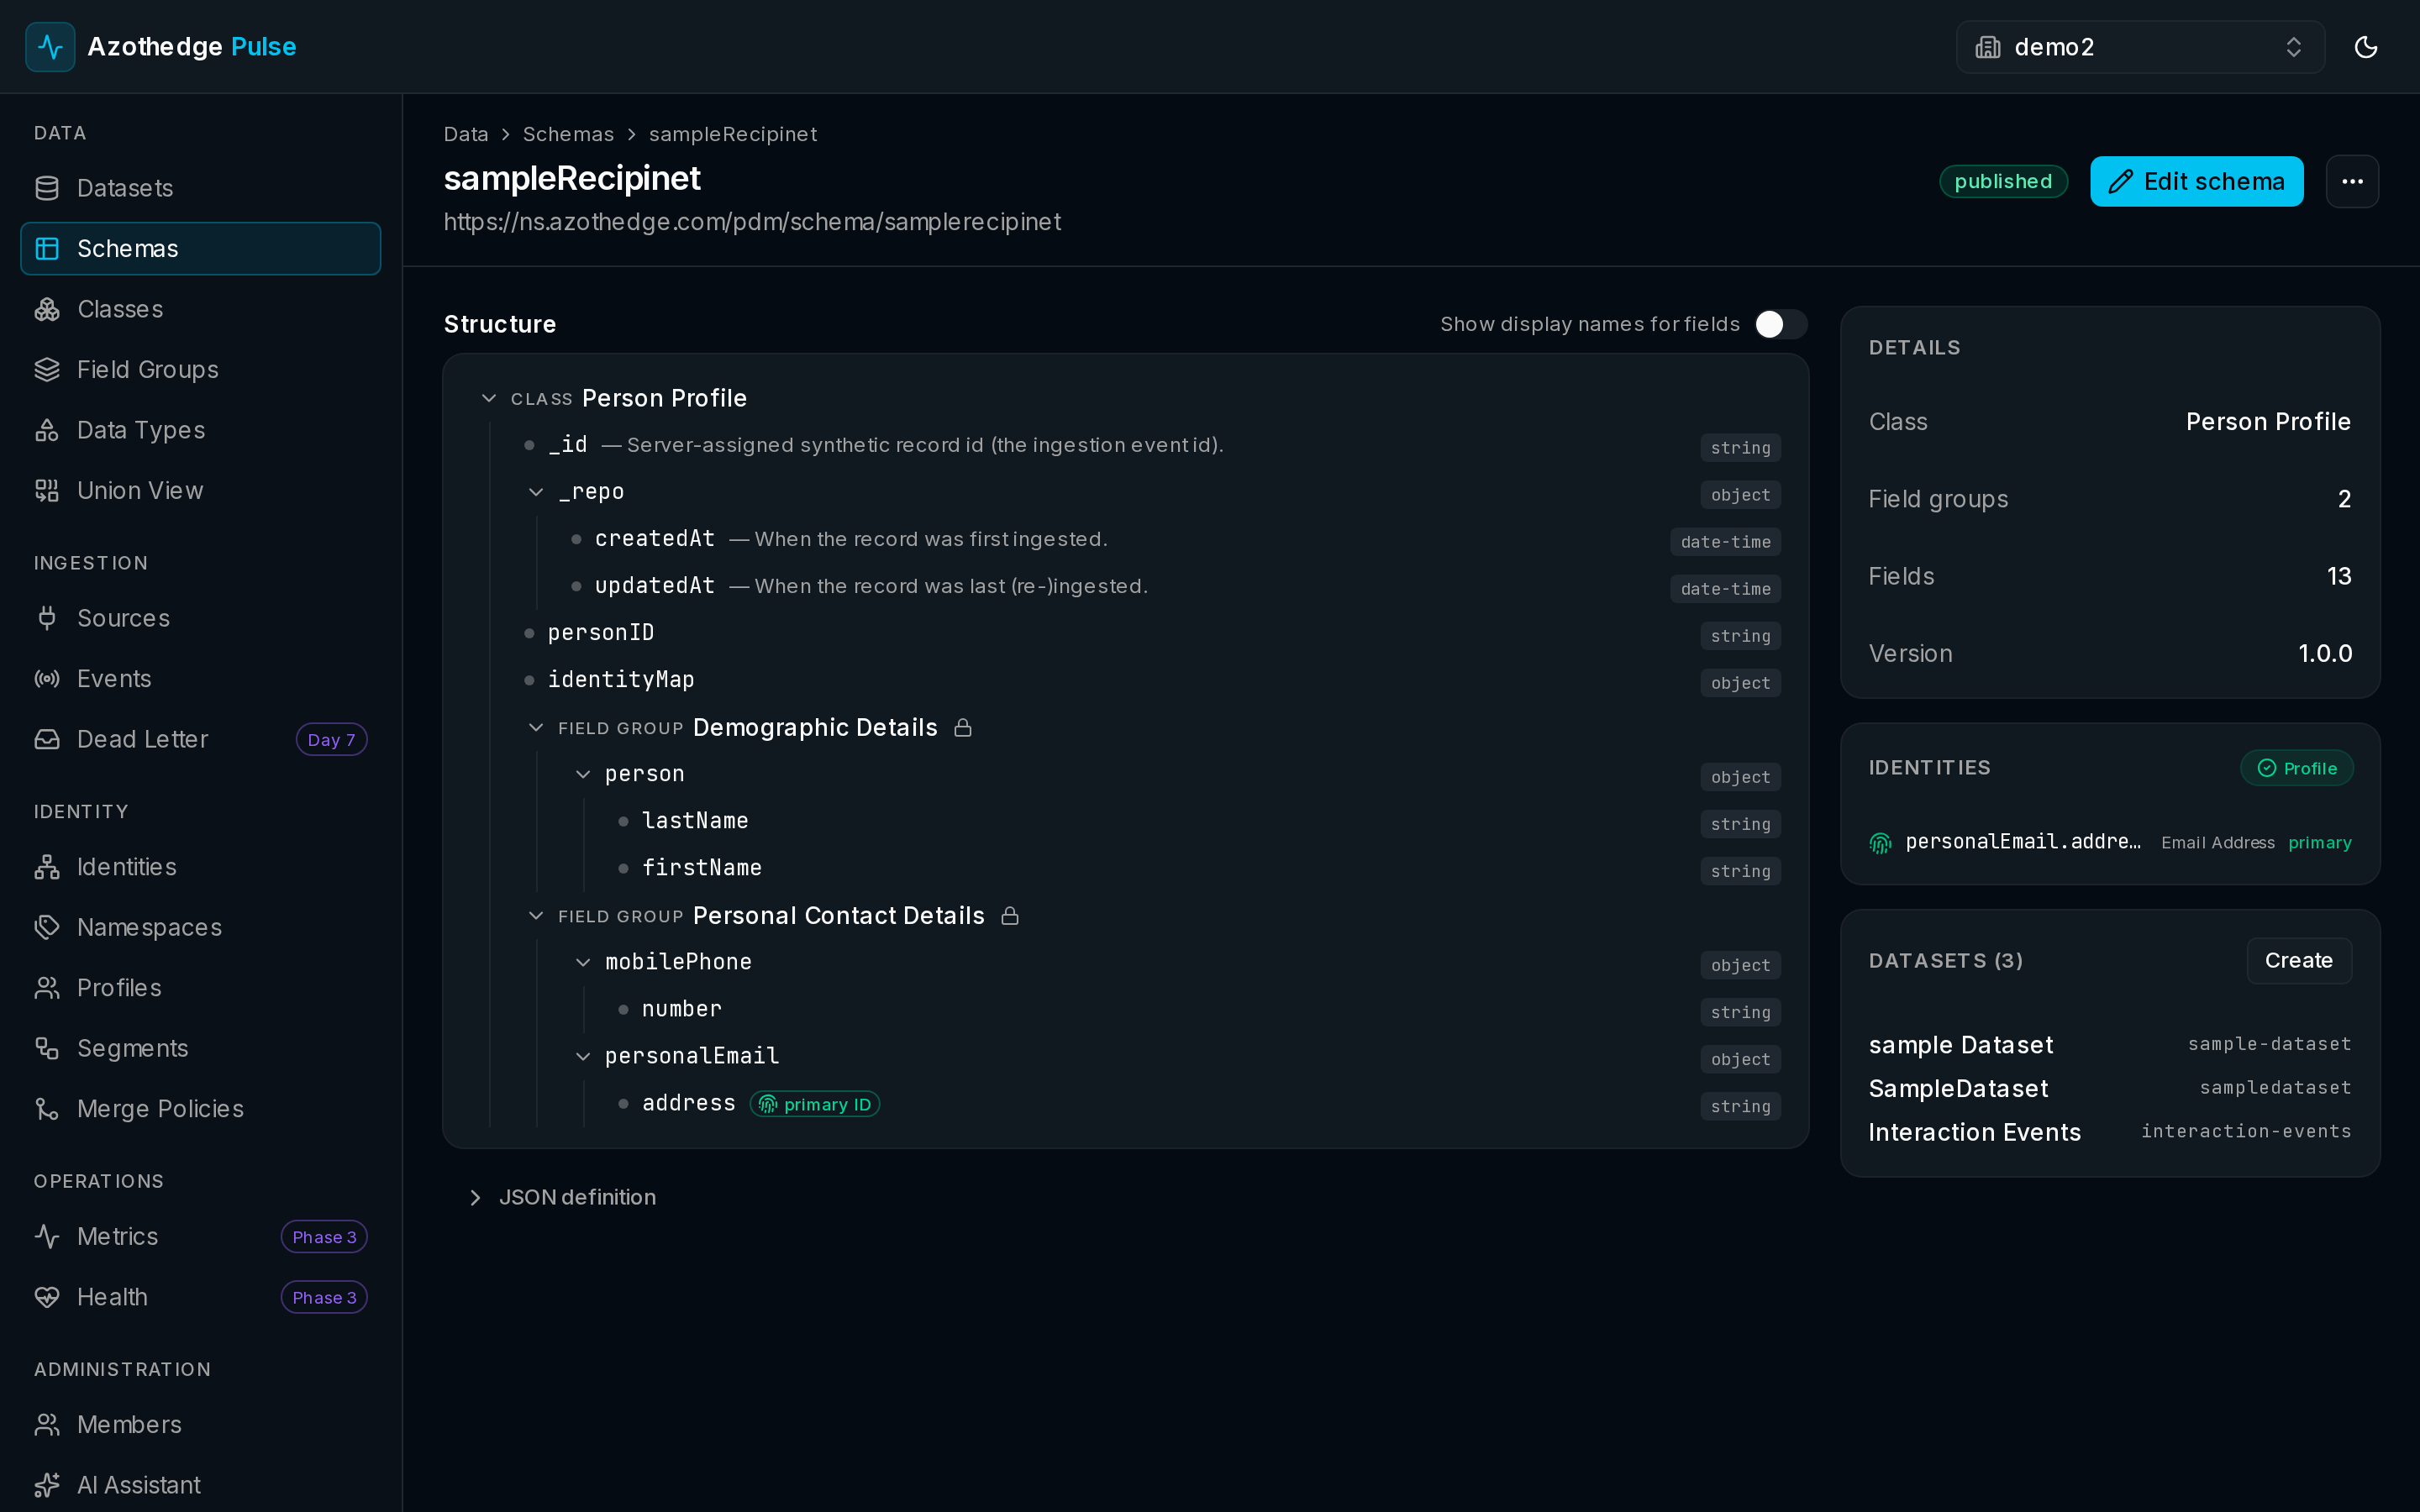Click Create in the Datasets panel
The width and height of the screenshot is (2420, 1512).
coord(2298,960)
